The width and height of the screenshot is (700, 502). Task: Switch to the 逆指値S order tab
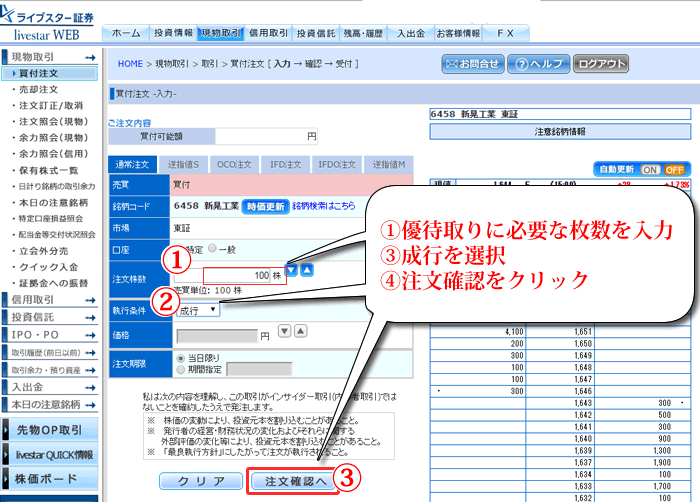point(182,164)
